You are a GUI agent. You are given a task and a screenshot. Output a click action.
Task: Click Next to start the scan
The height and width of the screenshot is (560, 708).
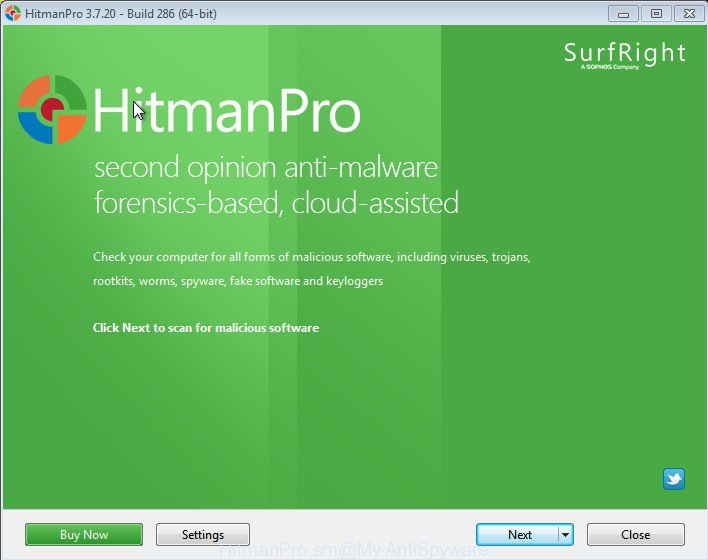coord(518,535)
